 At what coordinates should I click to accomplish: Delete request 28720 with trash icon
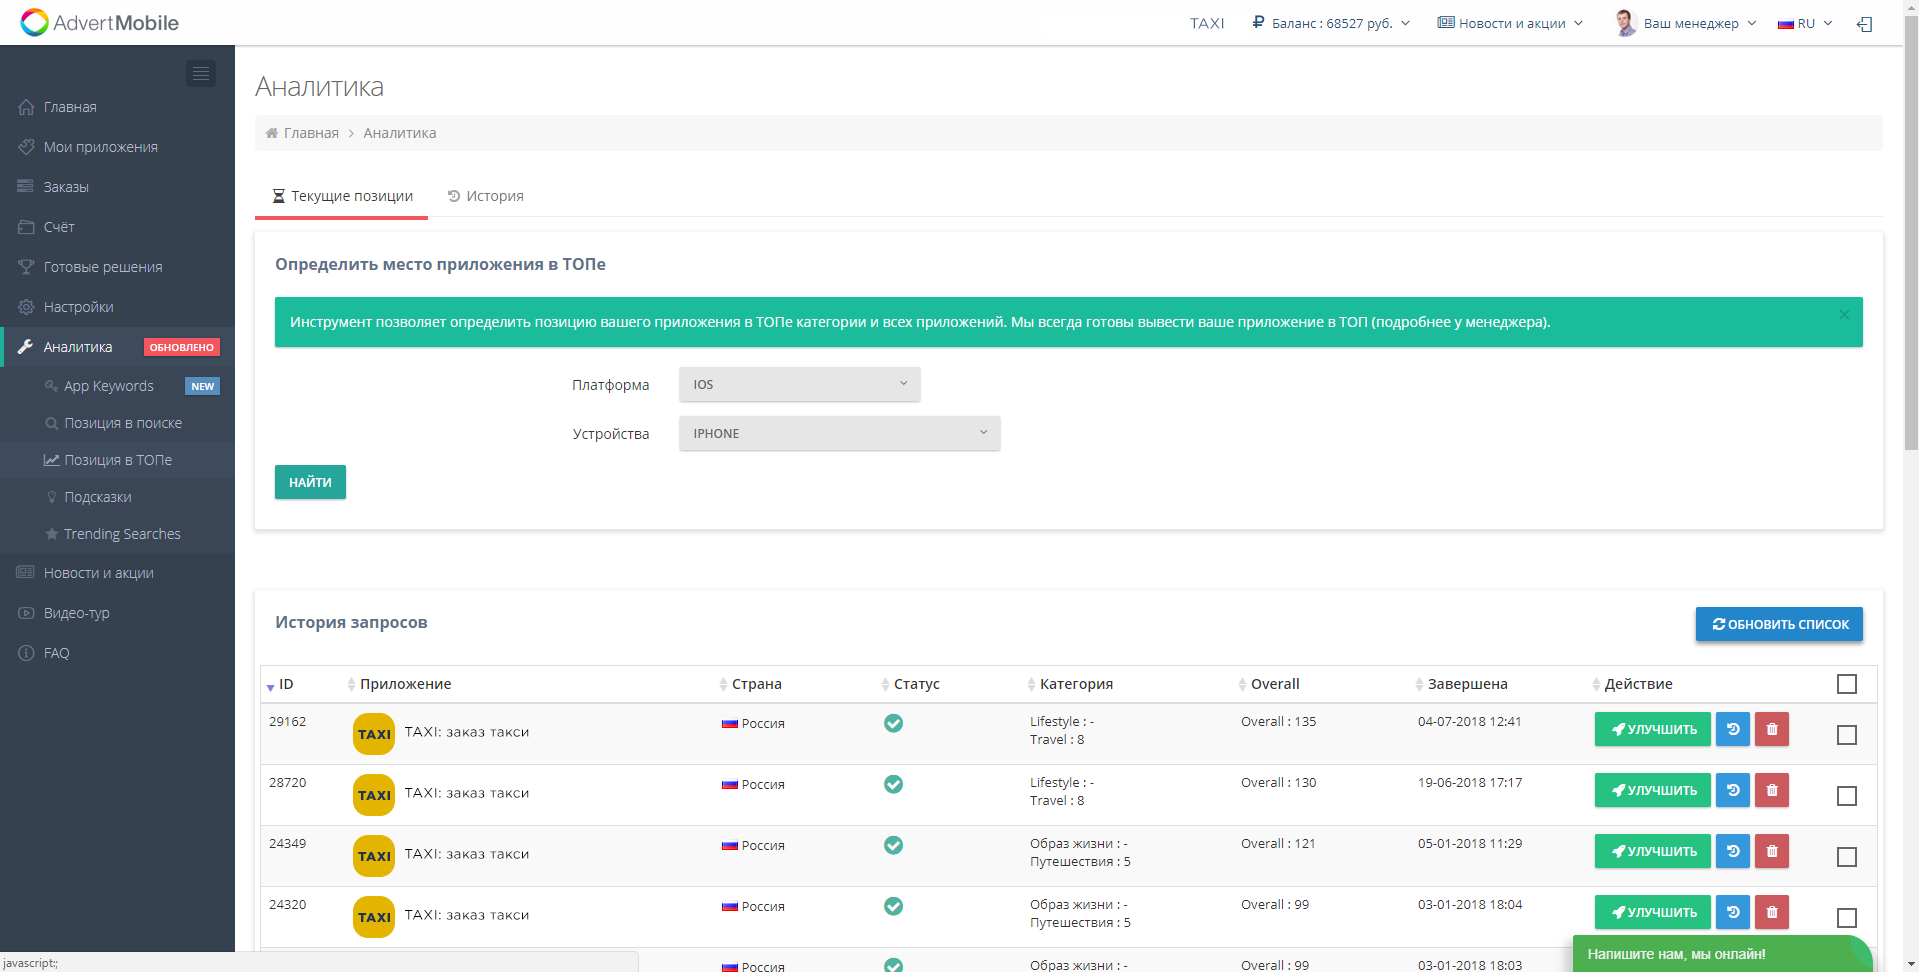point(1772,791)
